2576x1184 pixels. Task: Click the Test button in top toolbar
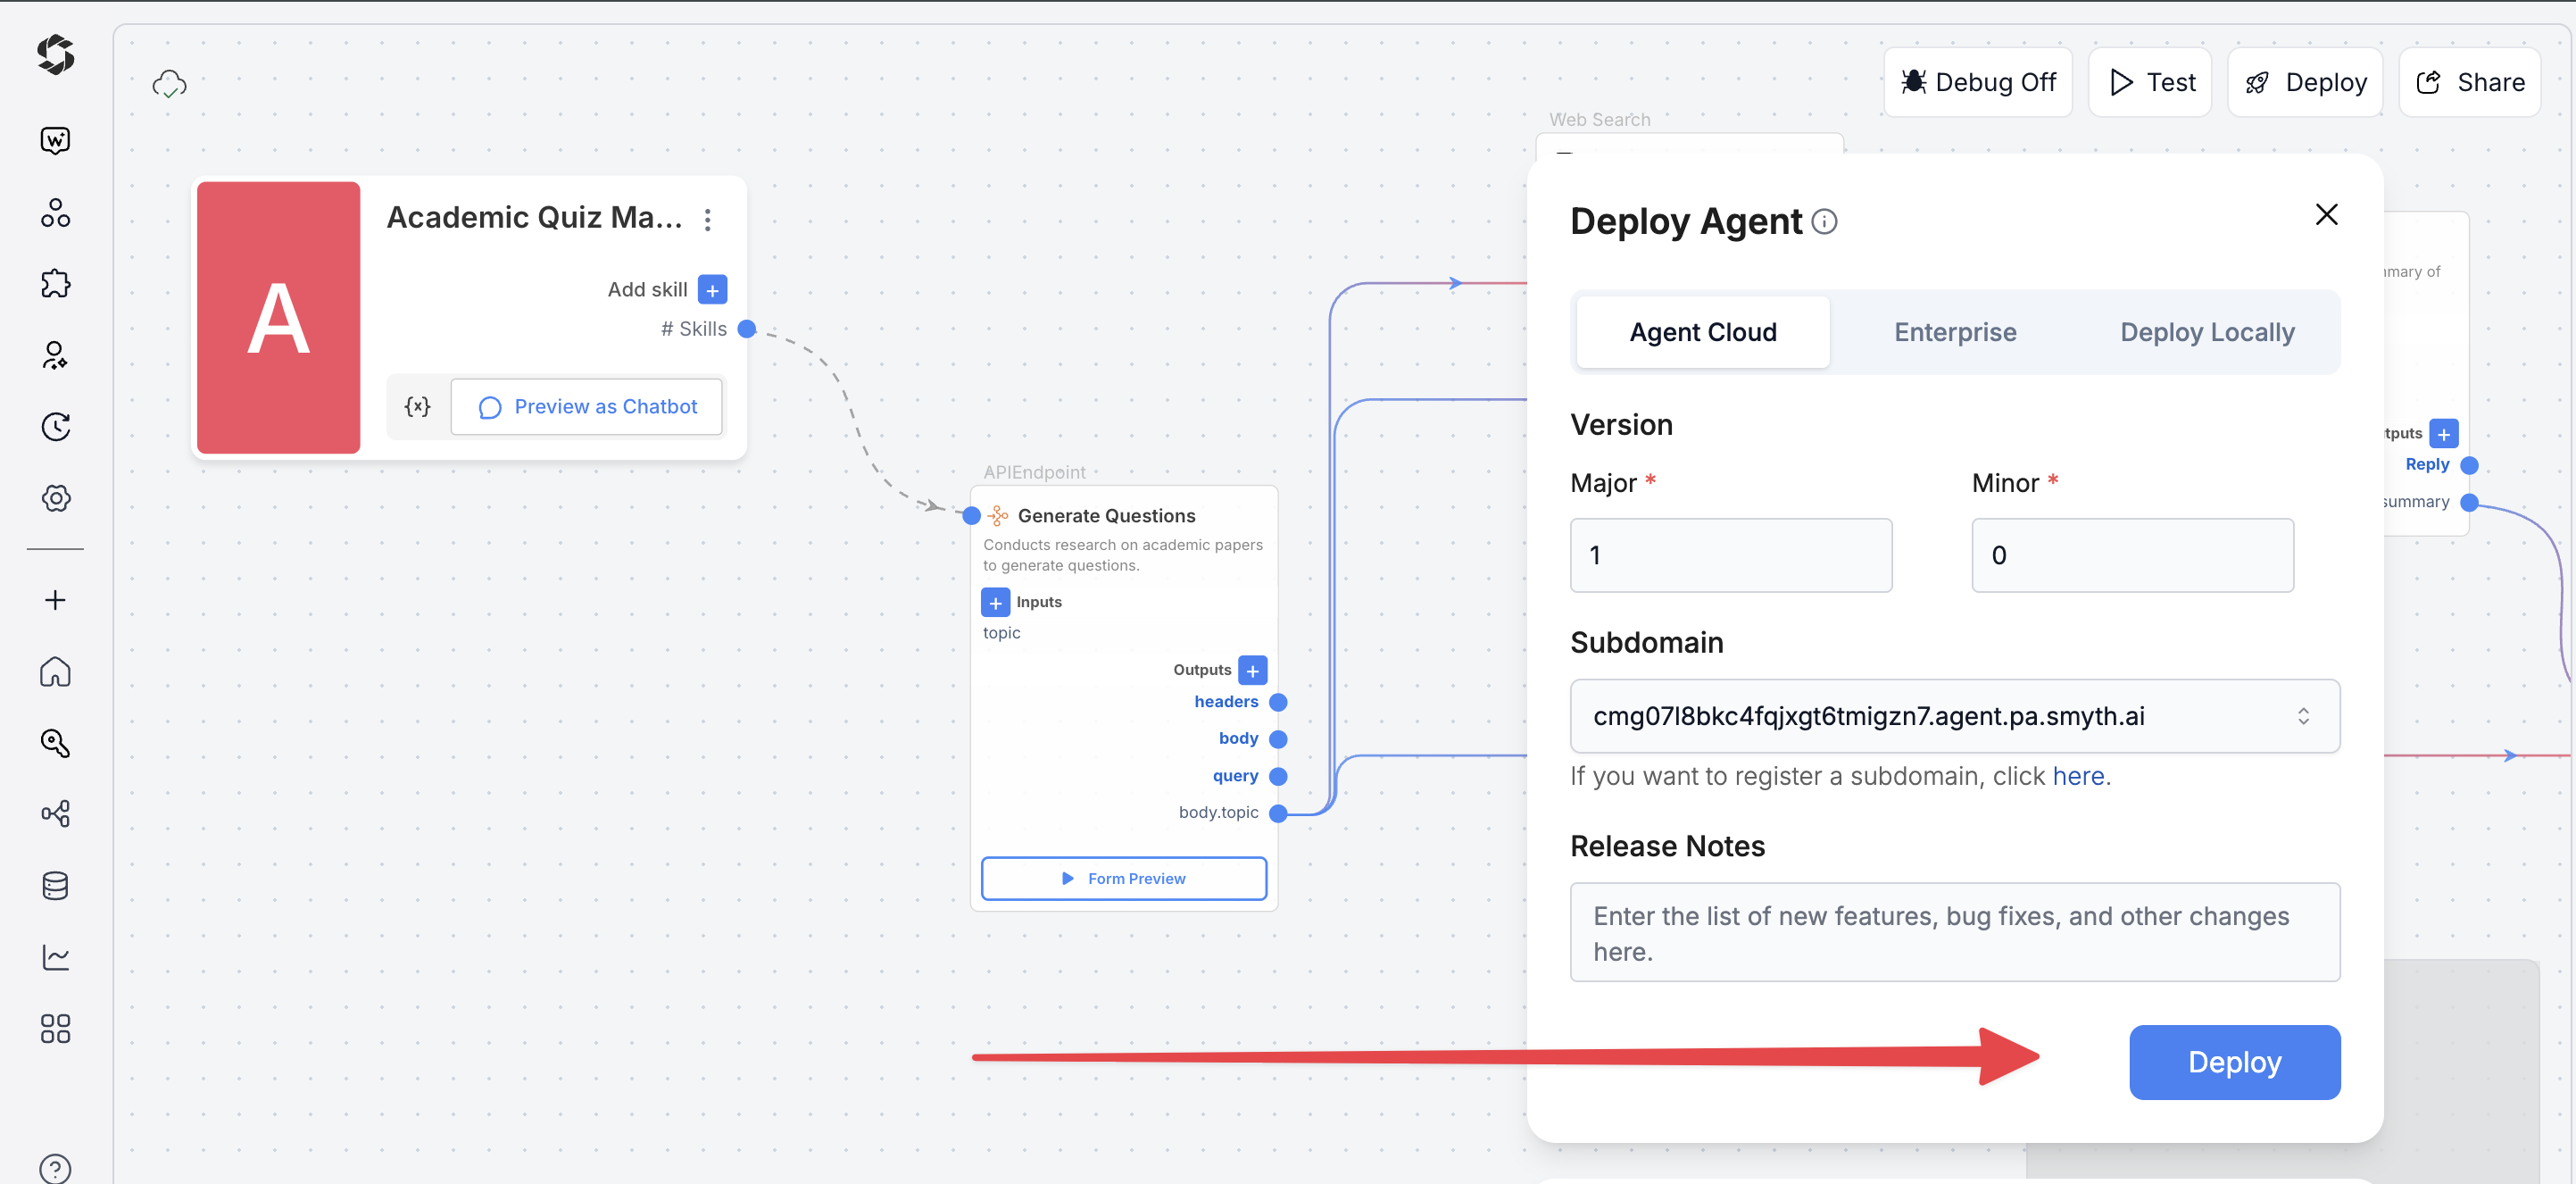[2150, 82]
